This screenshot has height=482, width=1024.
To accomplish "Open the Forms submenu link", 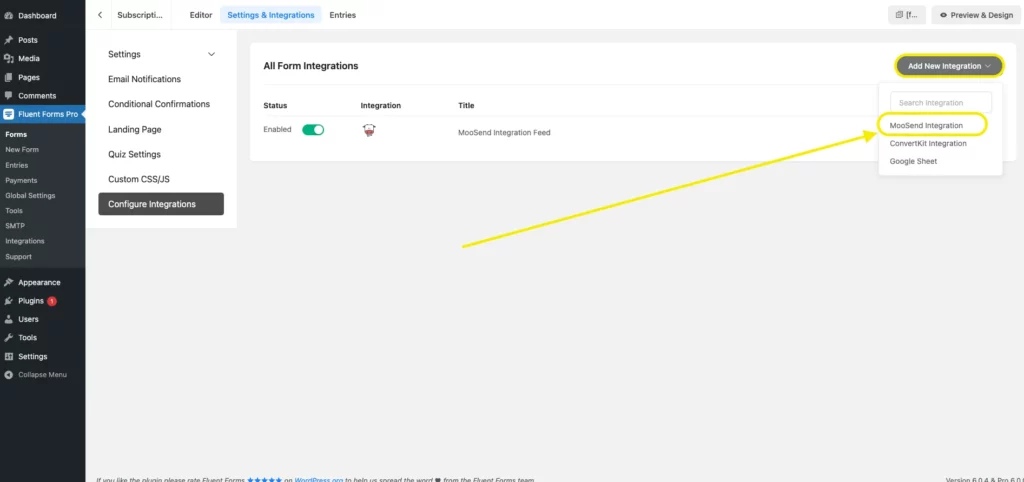I will pos(16,135).
